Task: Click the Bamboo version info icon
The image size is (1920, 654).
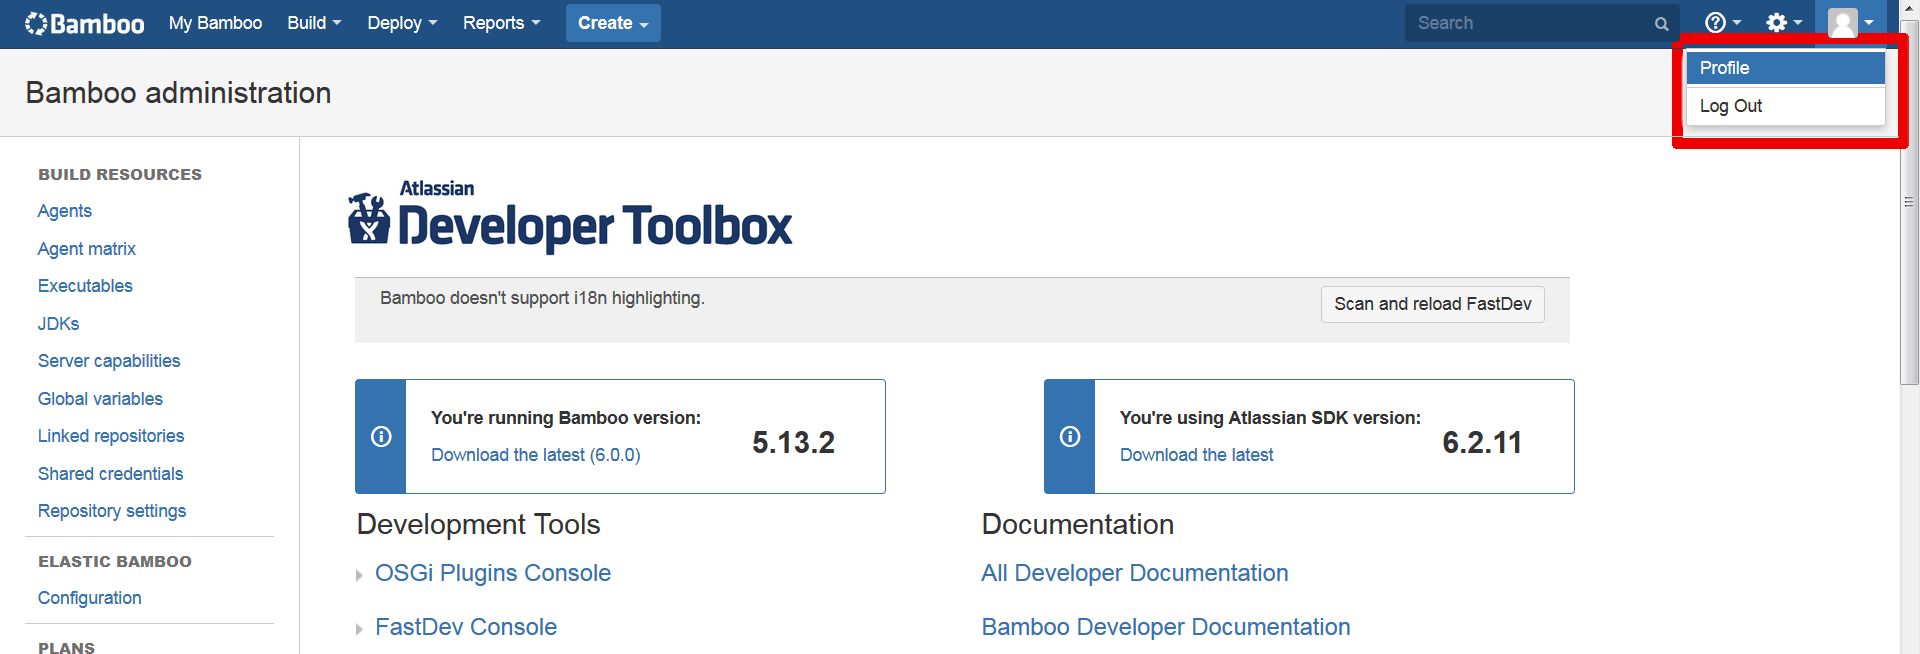Action: tap(381, 436)
